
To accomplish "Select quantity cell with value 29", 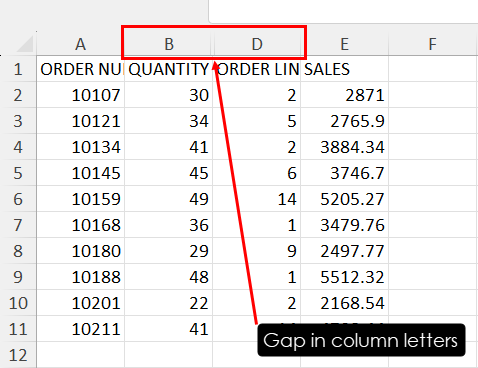I will click(x=169, y=251).
